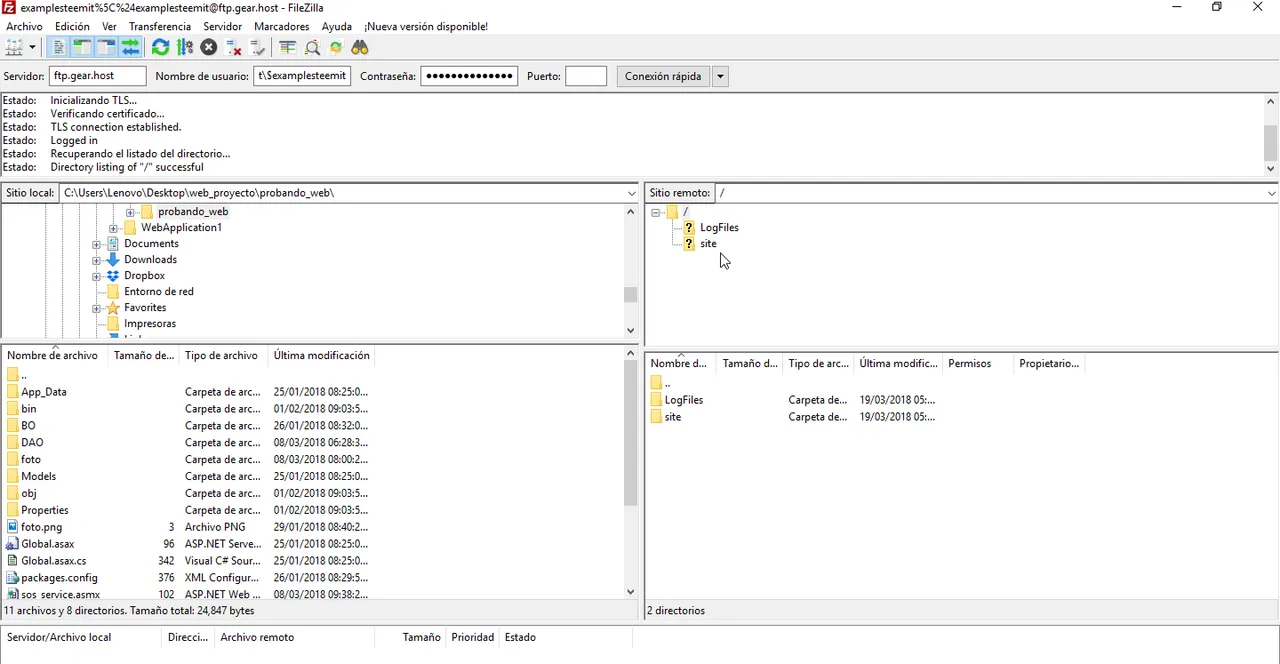Screen dimensions: 1280x664
Task: Expand the Downloads tree node
Action: [x=96, y=260]
